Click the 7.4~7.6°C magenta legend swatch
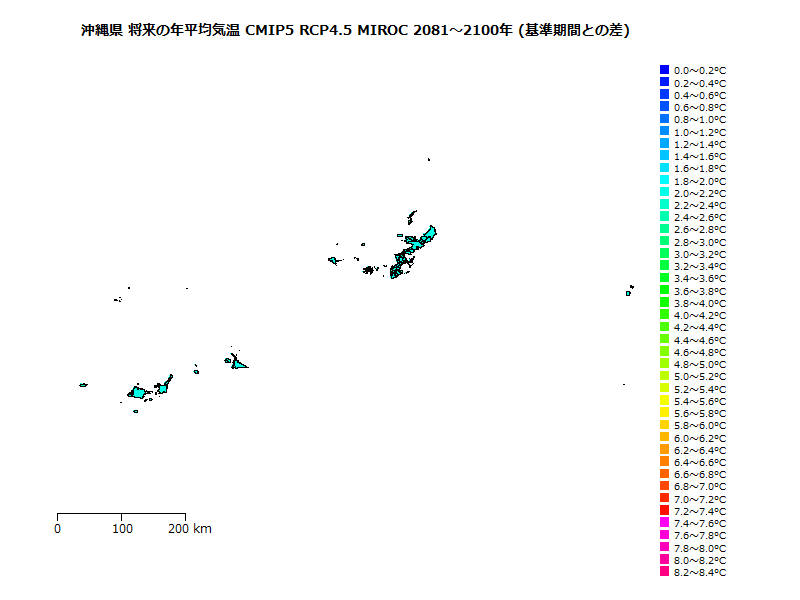The width and height of the screenshot is (800, 600). click(x=664, y=523)
